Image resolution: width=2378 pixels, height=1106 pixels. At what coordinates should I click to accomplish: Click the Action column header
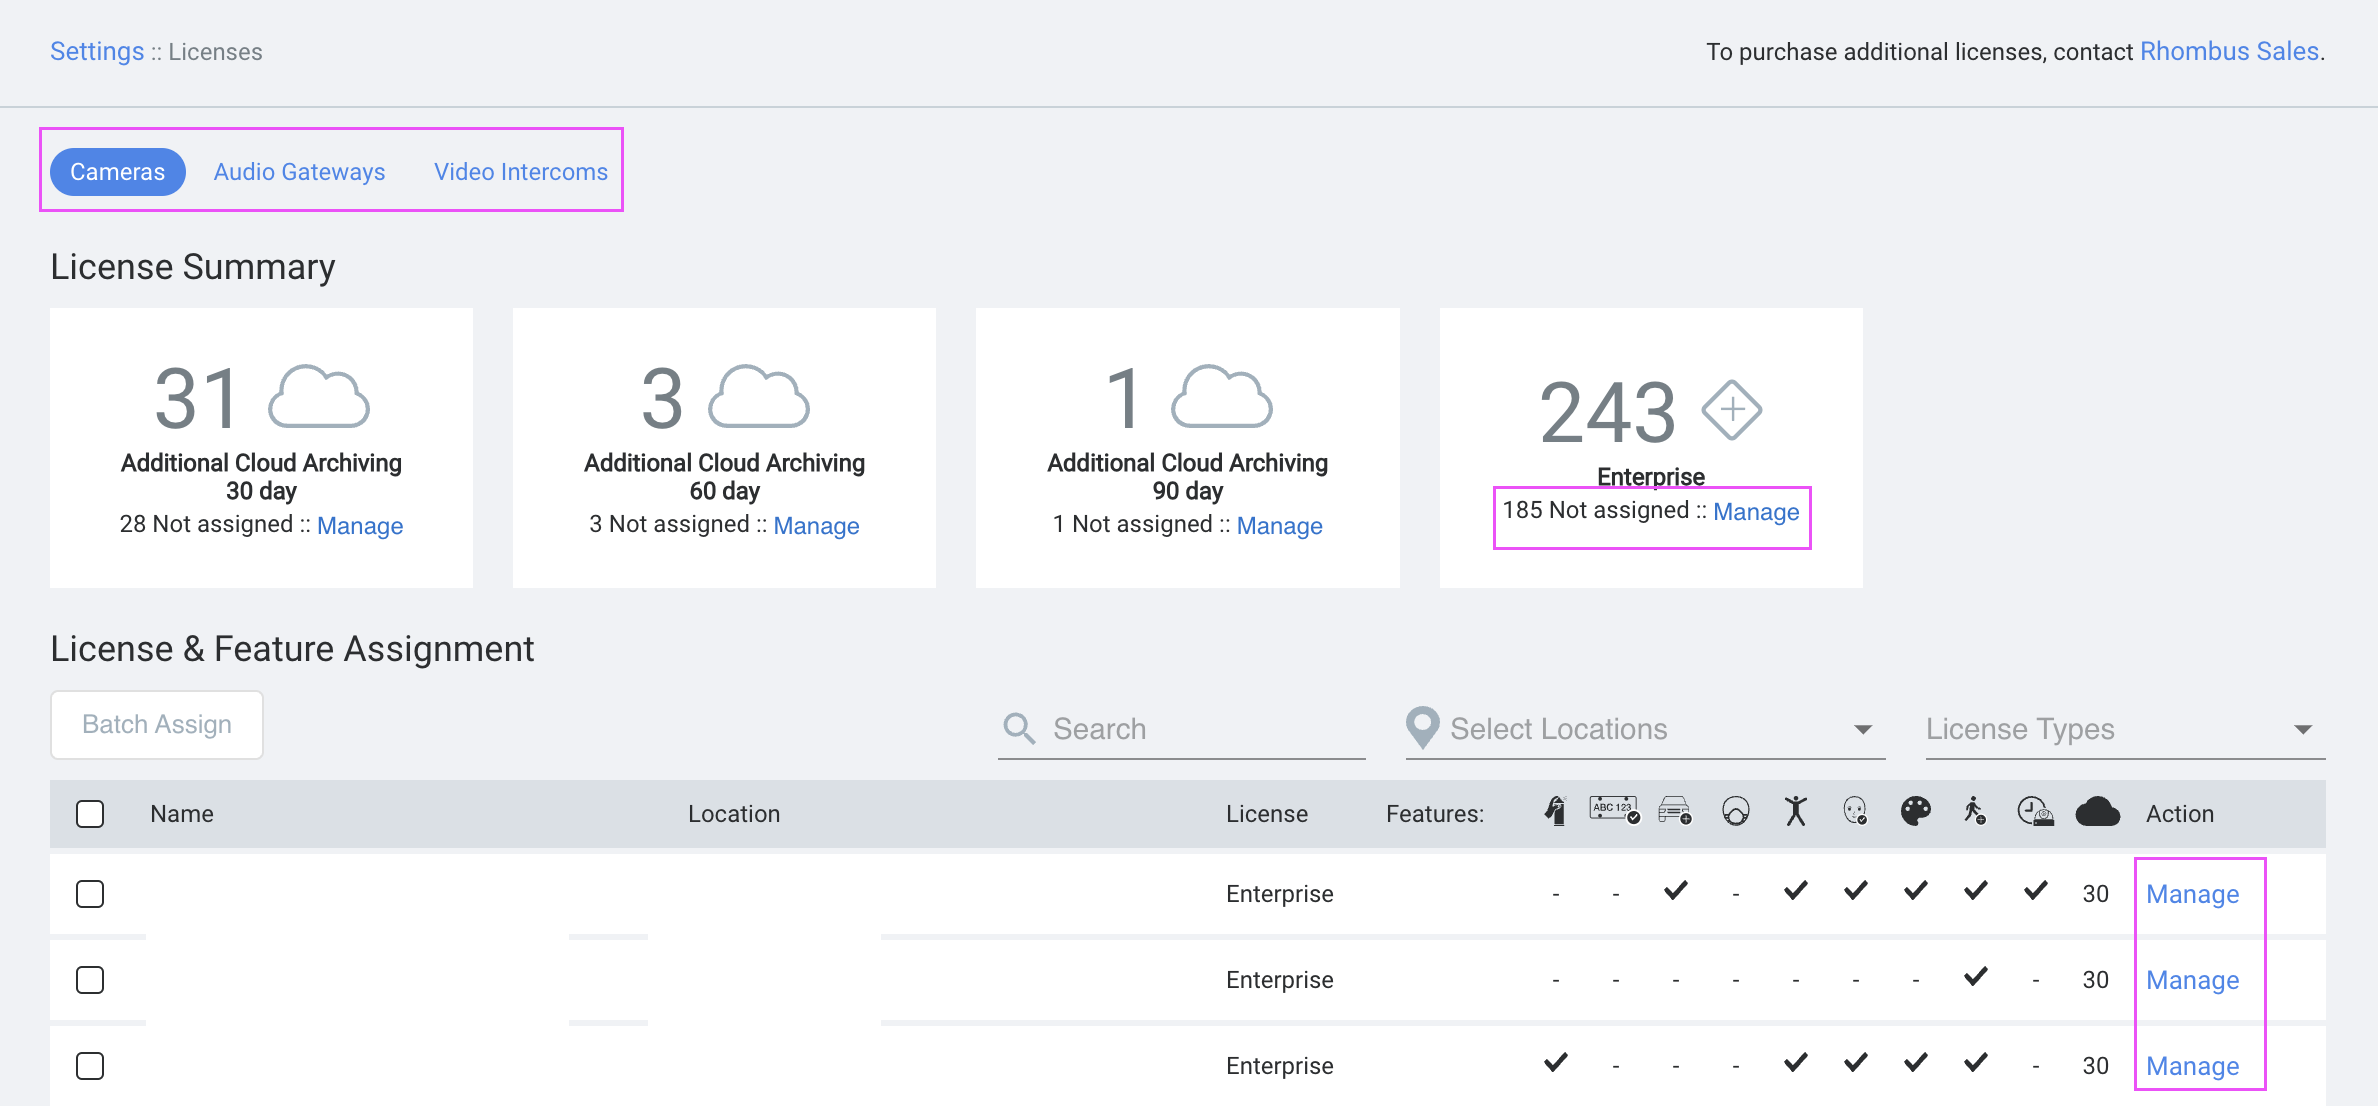pos(2180,814)
